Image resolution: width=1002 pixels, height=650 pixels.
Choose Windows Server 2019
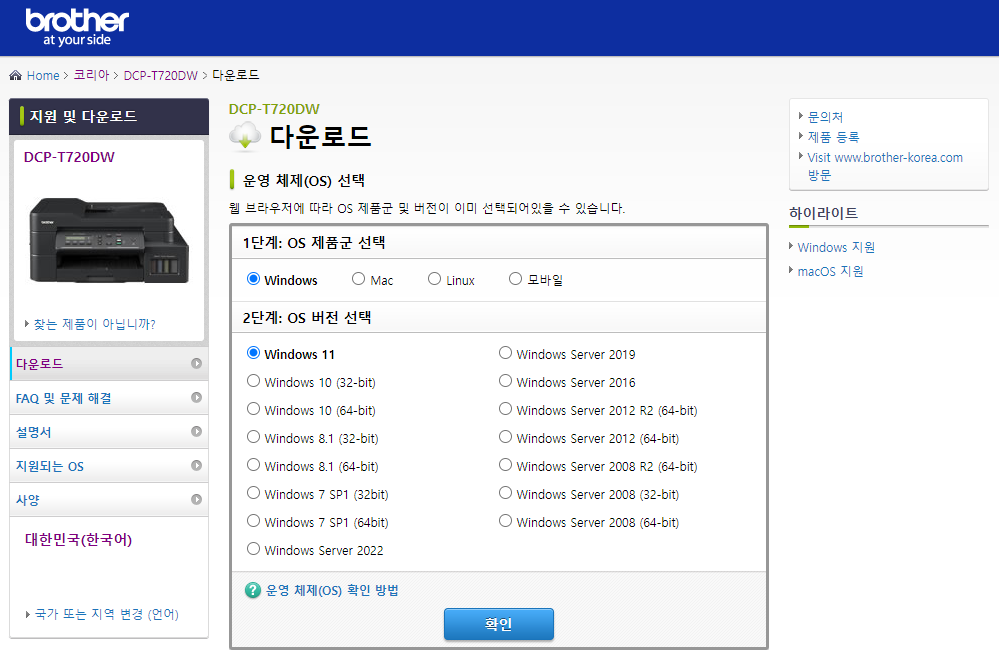pyautogui.click(x=506, y=352)
